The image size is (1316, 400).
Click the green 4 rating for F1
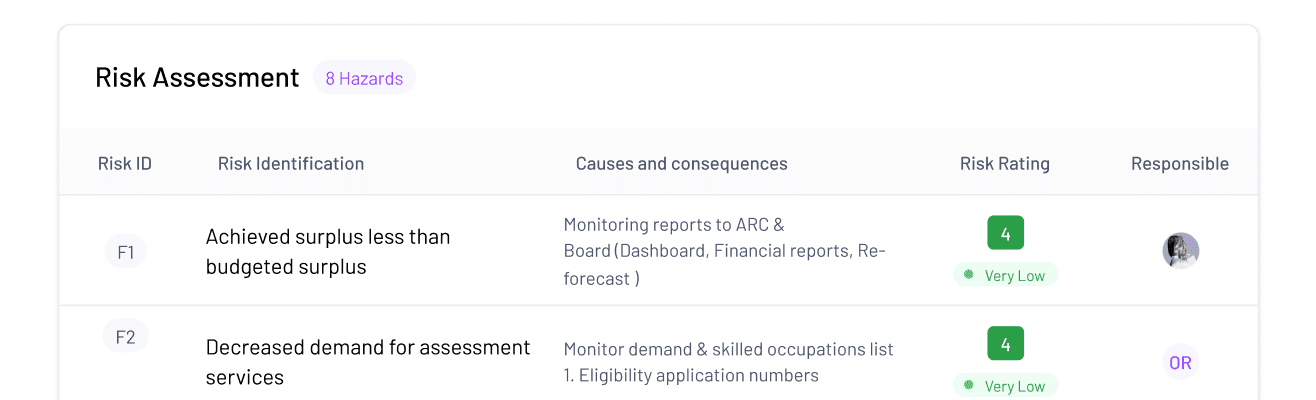click(1005, 234)
